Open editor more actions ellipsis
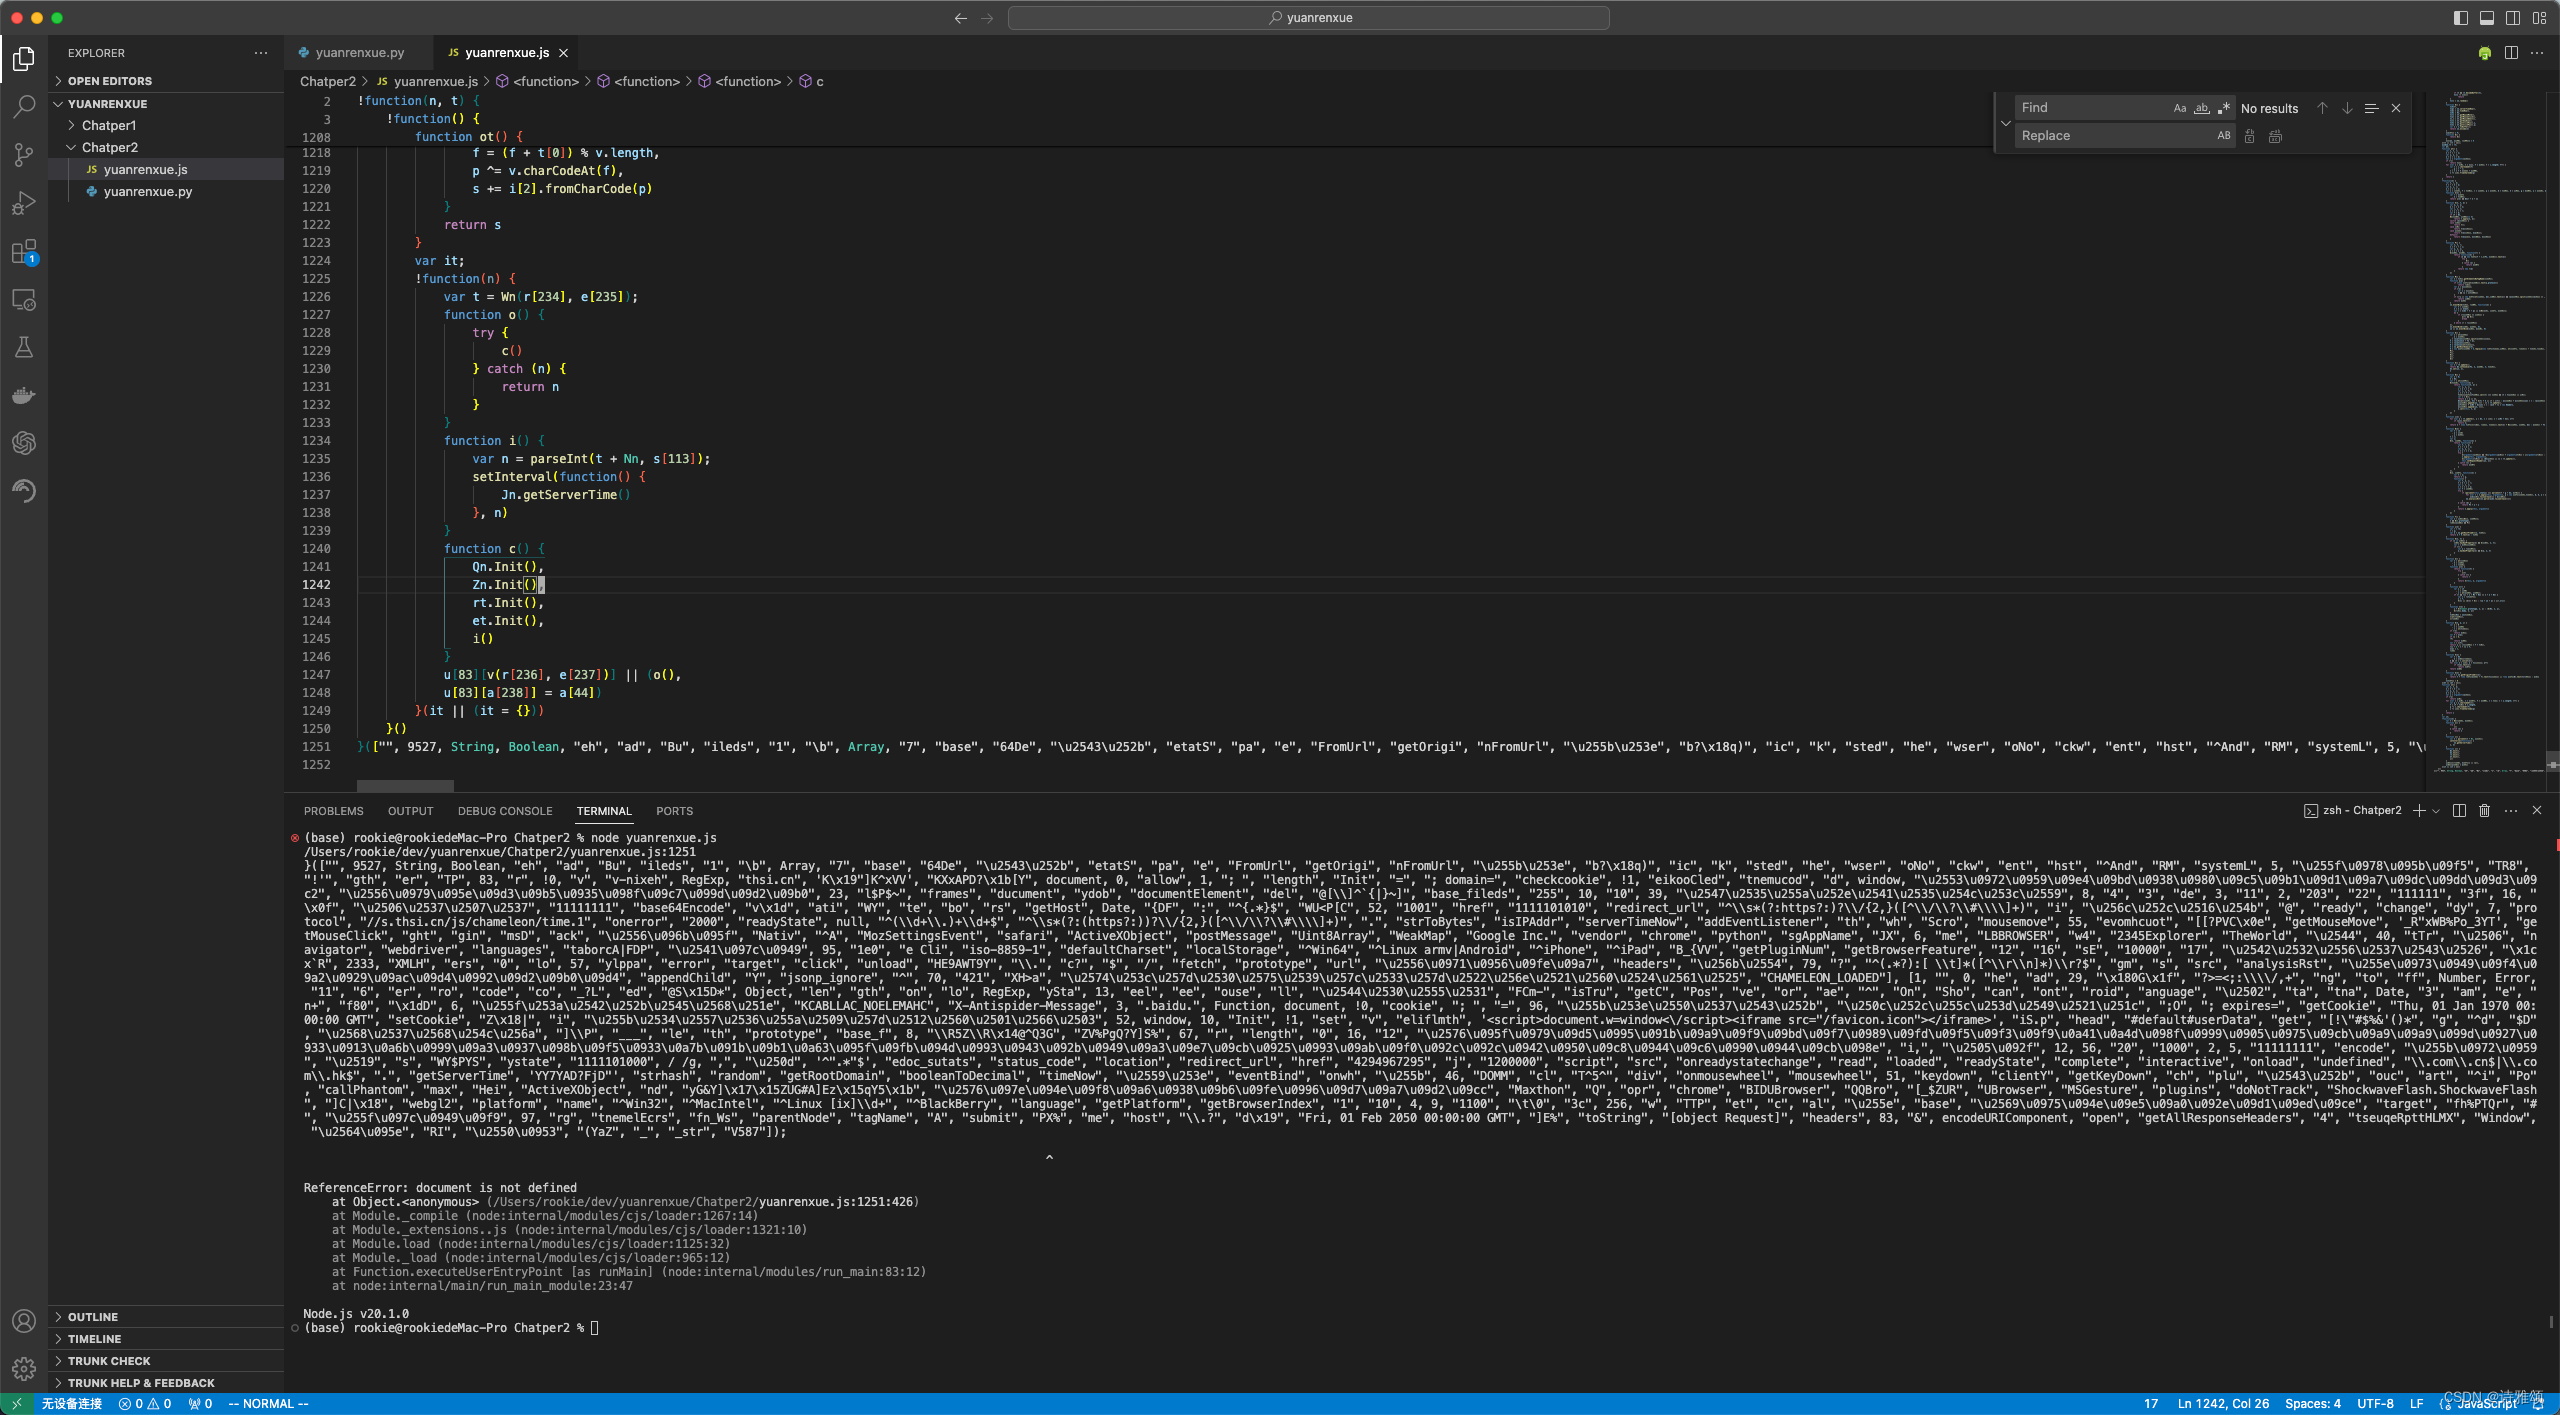2560x1415 pixels. 2537,53
